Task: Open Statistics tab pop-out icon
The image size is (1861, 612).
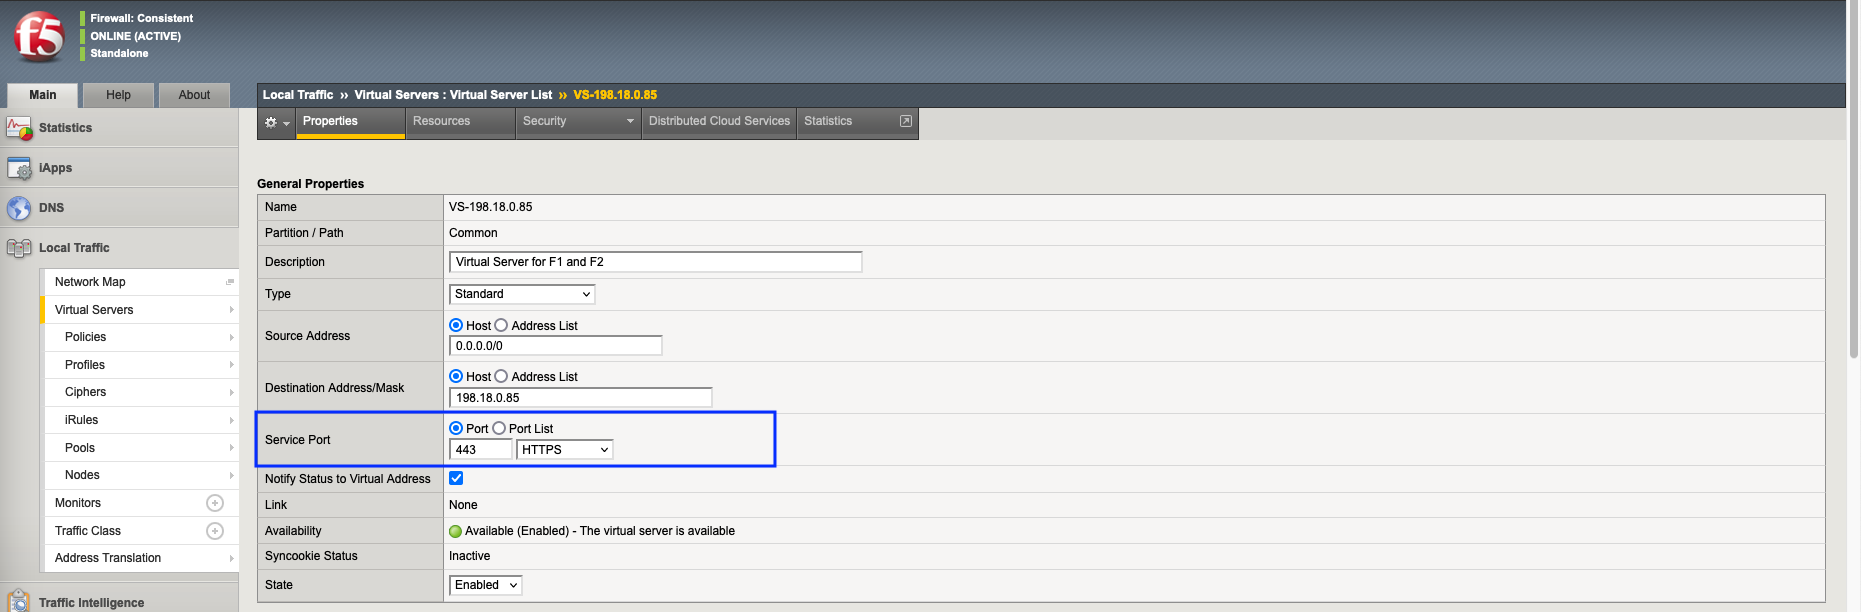Action: 906,121
